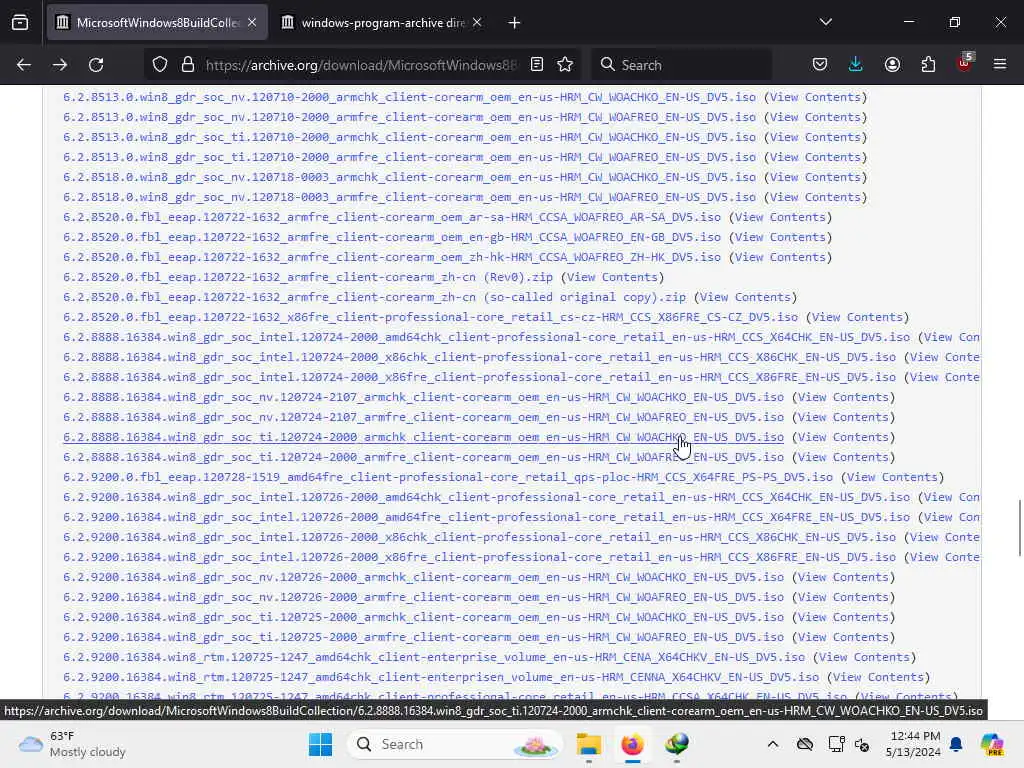Viewport: 1024px width, 768px height.
Task: Open the Windows Start menu
Action: tap(321, 744)
